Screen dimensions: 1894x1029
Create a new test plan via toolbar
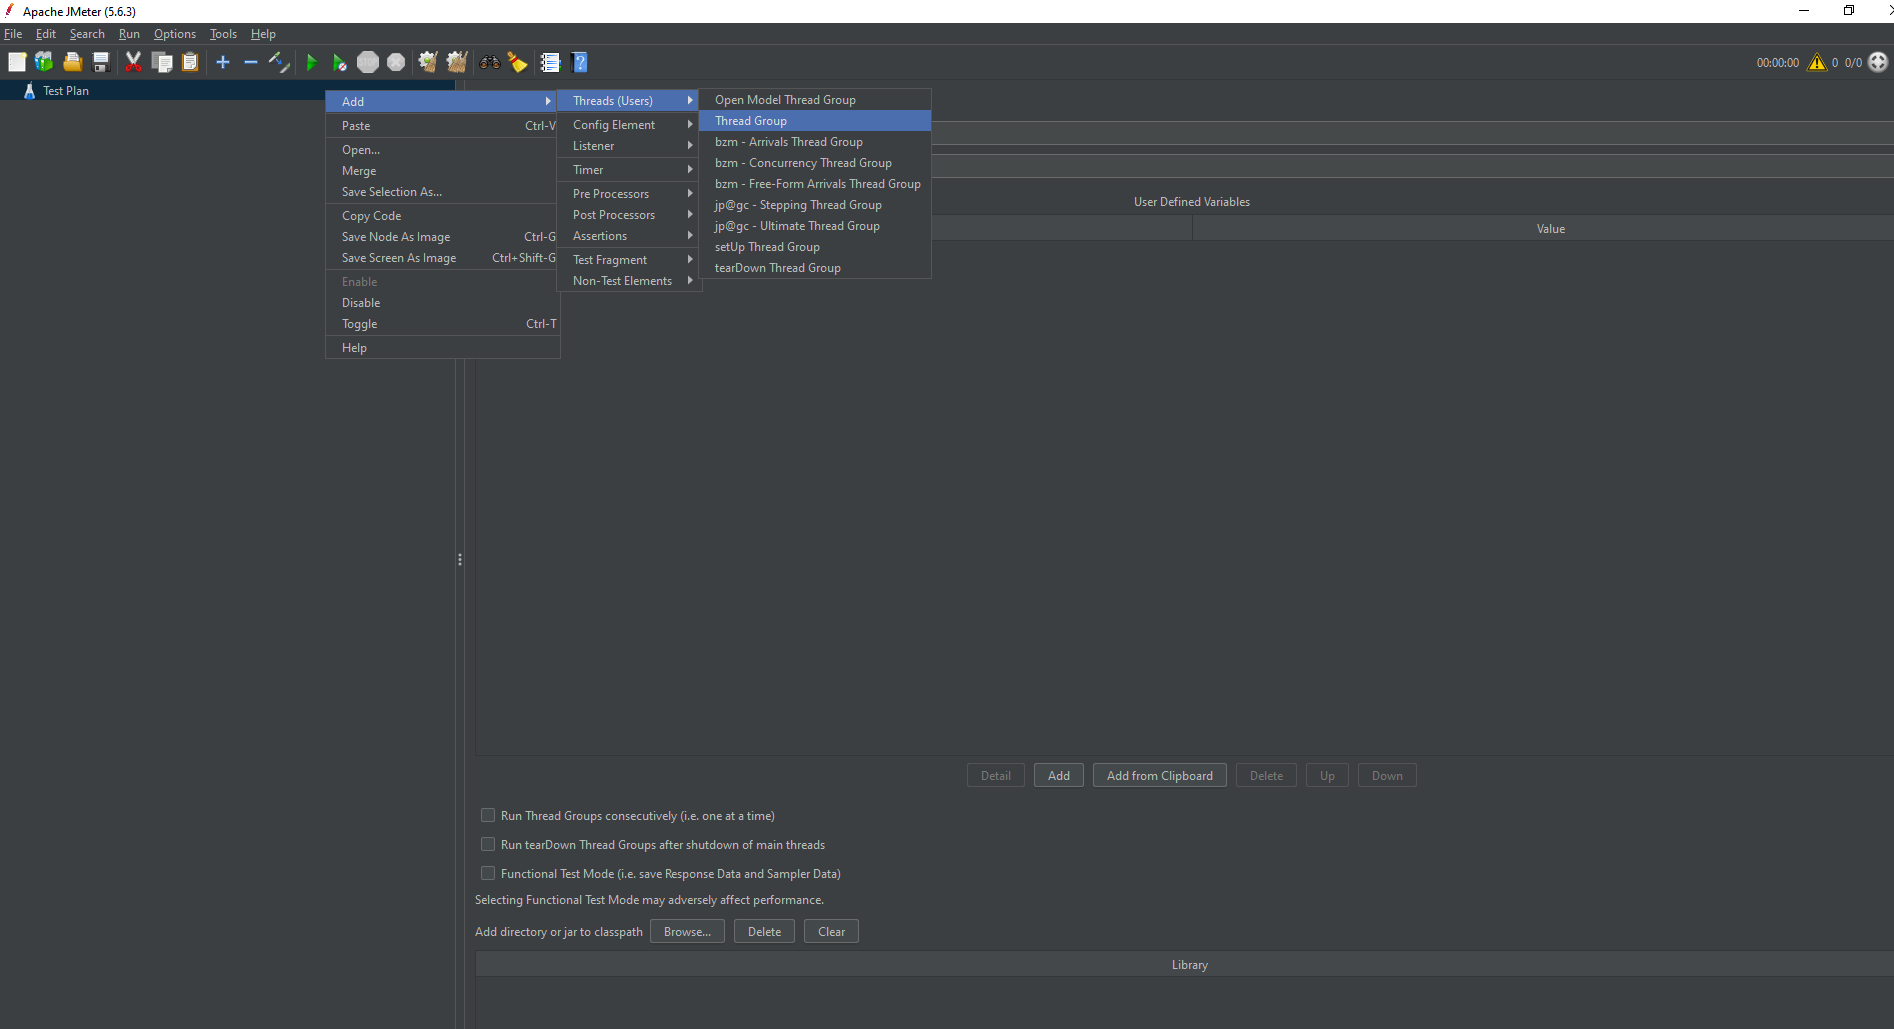(17, 62)
